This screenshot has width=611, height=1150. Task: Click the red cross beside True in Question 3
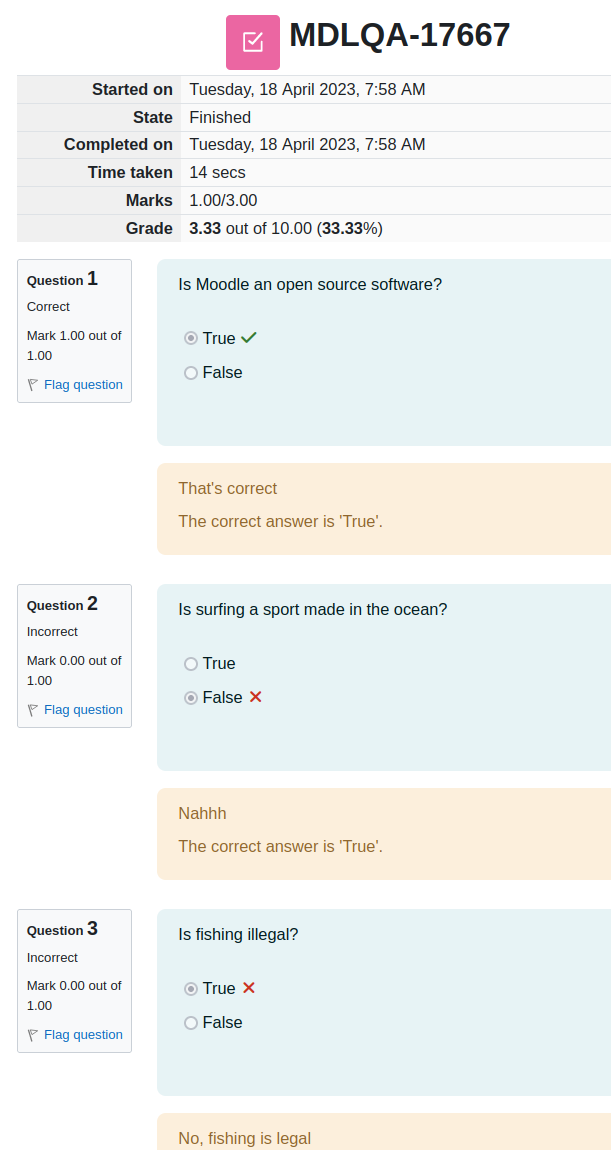click(x=249, y=988)
